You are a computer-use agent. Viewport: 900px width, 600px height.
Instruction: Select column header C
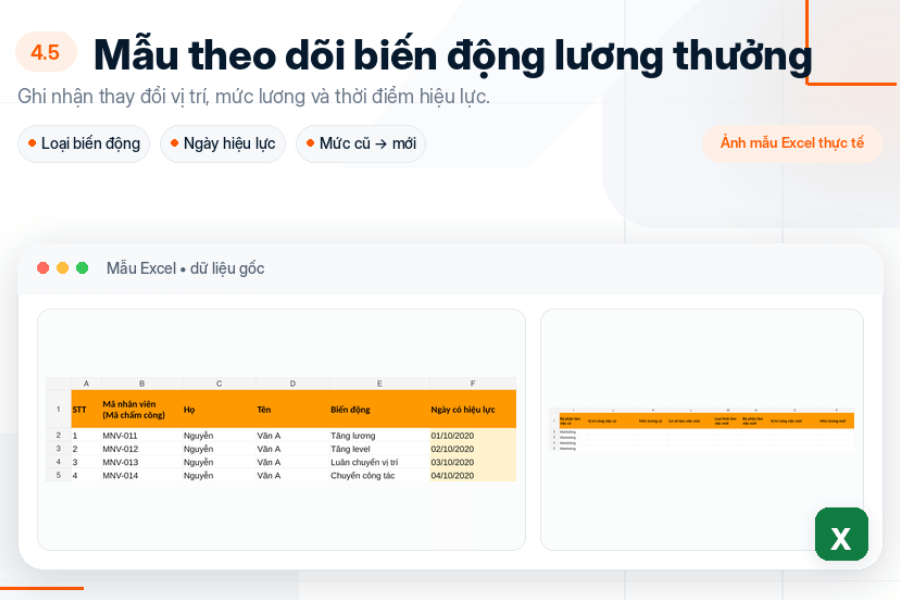pyautogui.click(x=219, y=384)
